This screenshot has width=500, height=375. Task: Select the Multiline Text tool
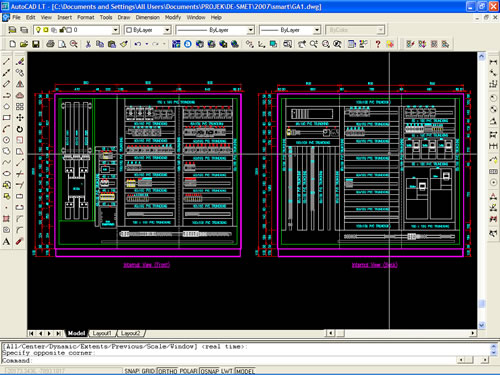coord(6,242)
